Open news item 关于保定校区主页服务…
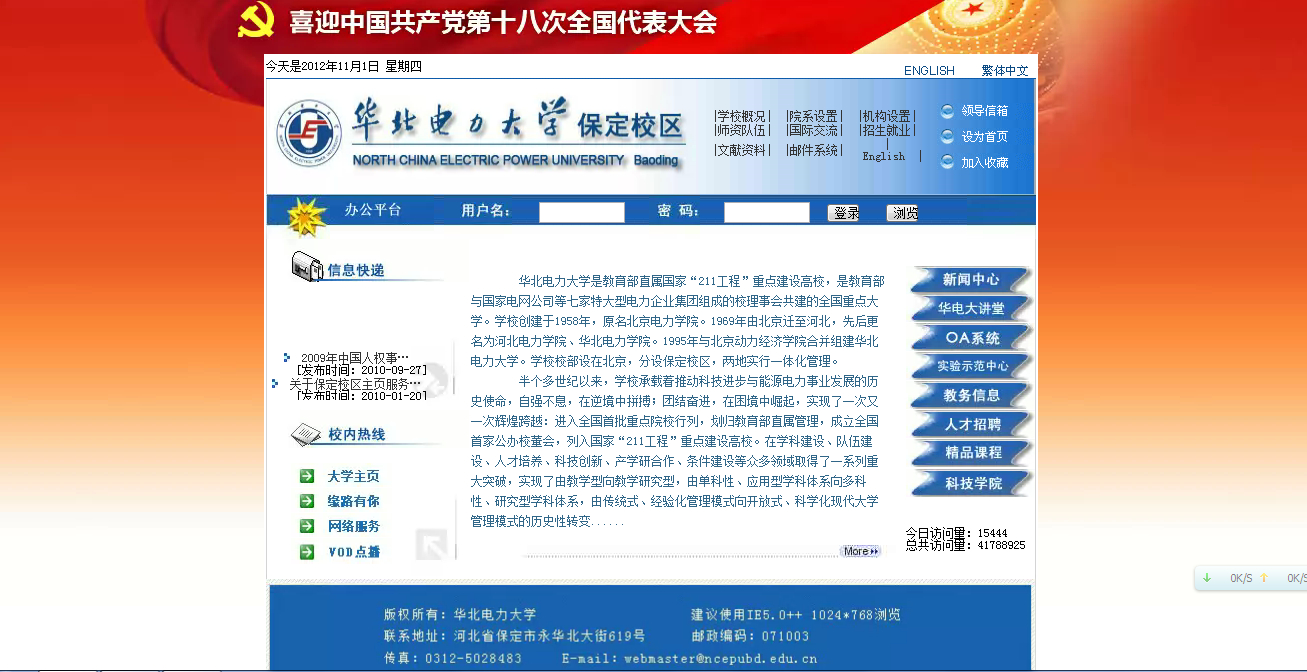The width and height of the screenshot is (1307, 672). coord(355,384)
